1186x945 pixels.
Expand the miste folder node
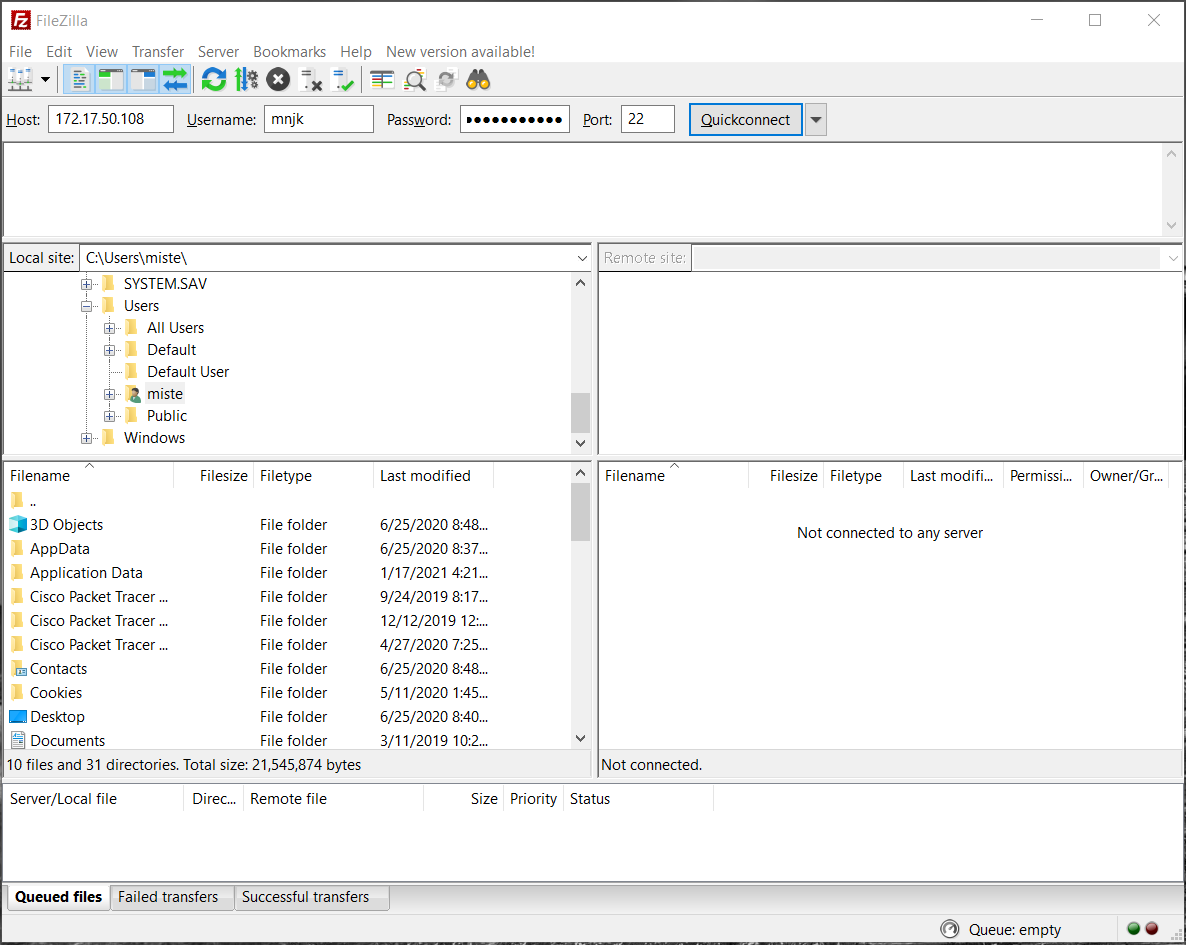tap(109, 394)
